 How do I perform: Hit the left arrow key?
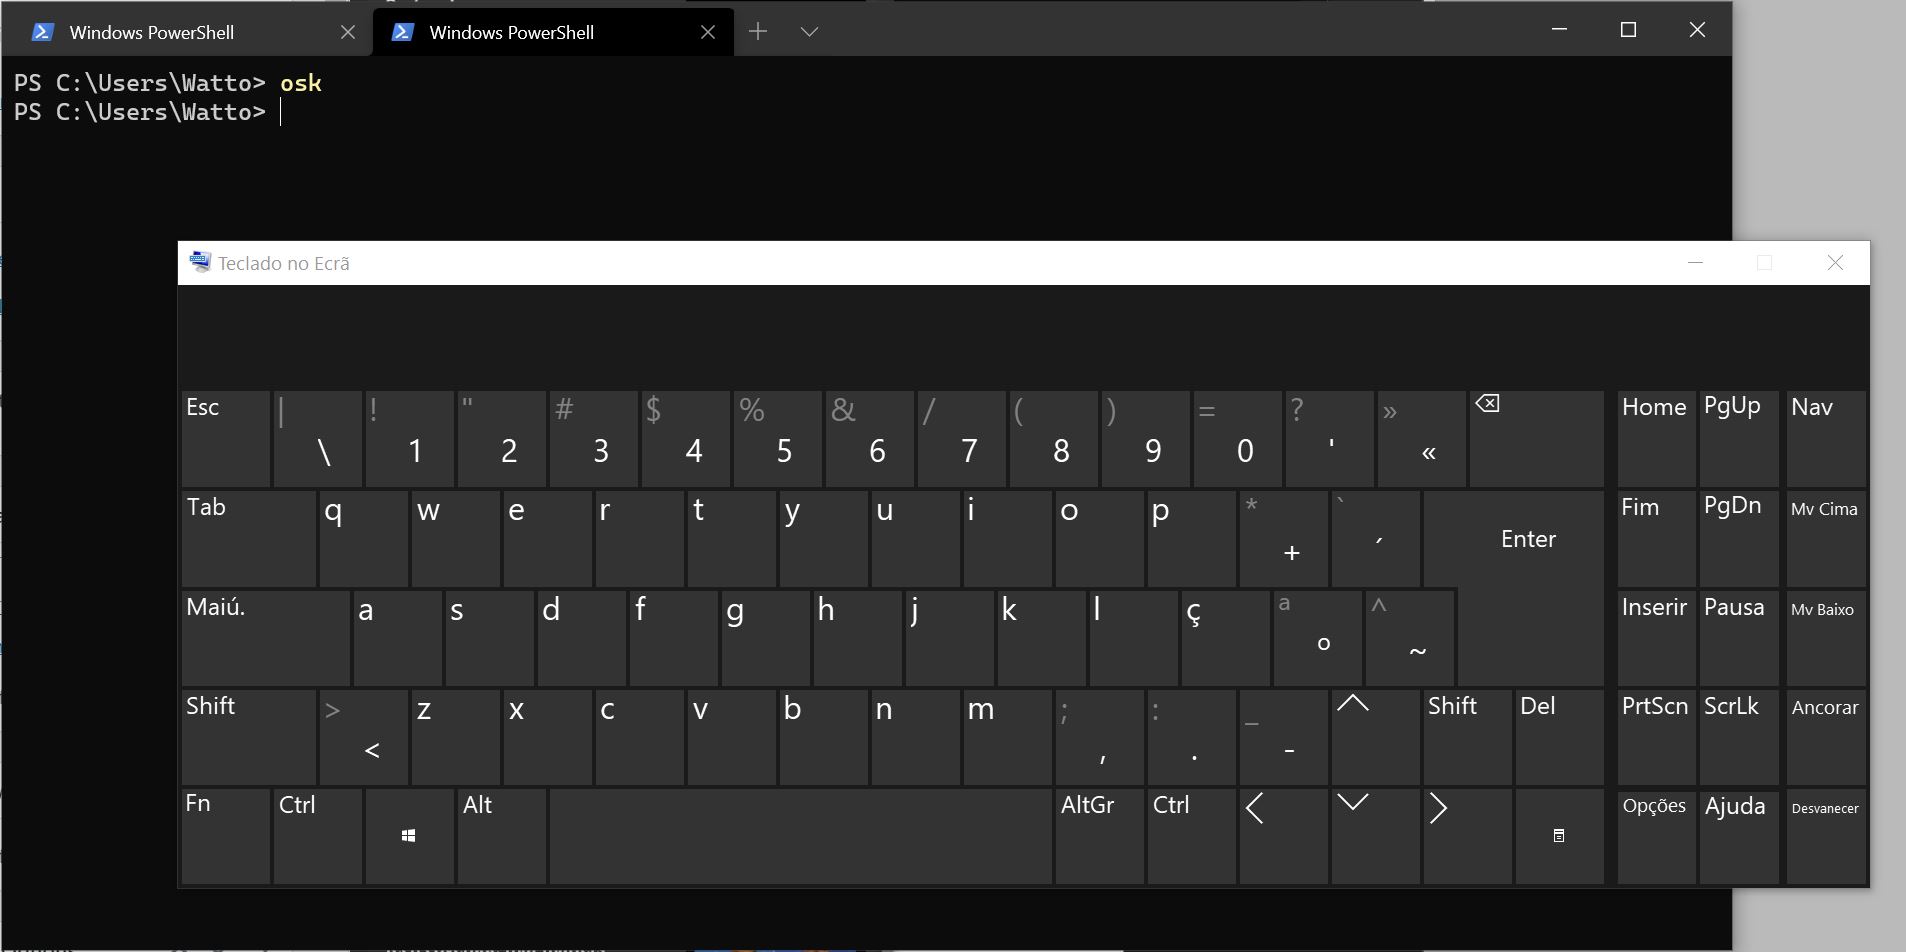1283,836
